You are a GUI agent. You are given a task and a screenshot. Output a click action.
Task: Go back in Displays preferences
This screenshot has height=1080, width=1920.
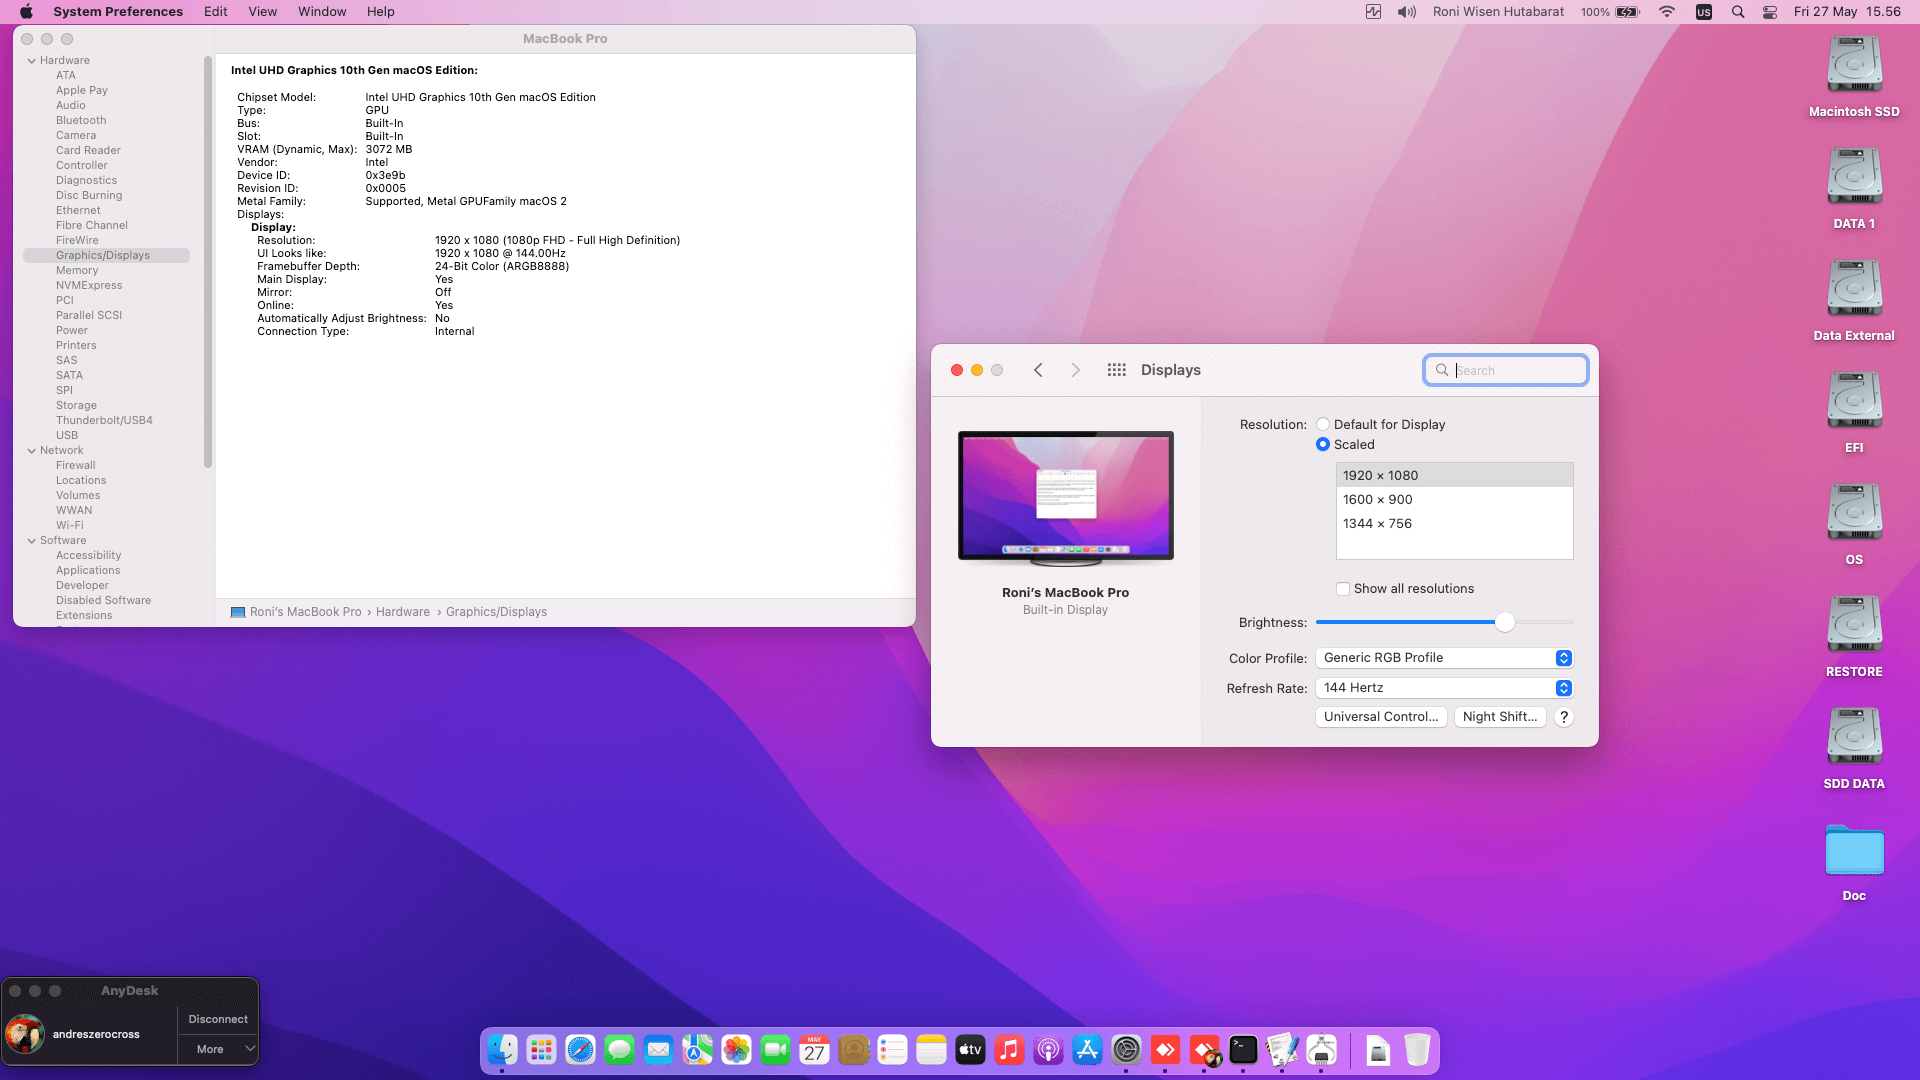click(x=1038, y=370)
